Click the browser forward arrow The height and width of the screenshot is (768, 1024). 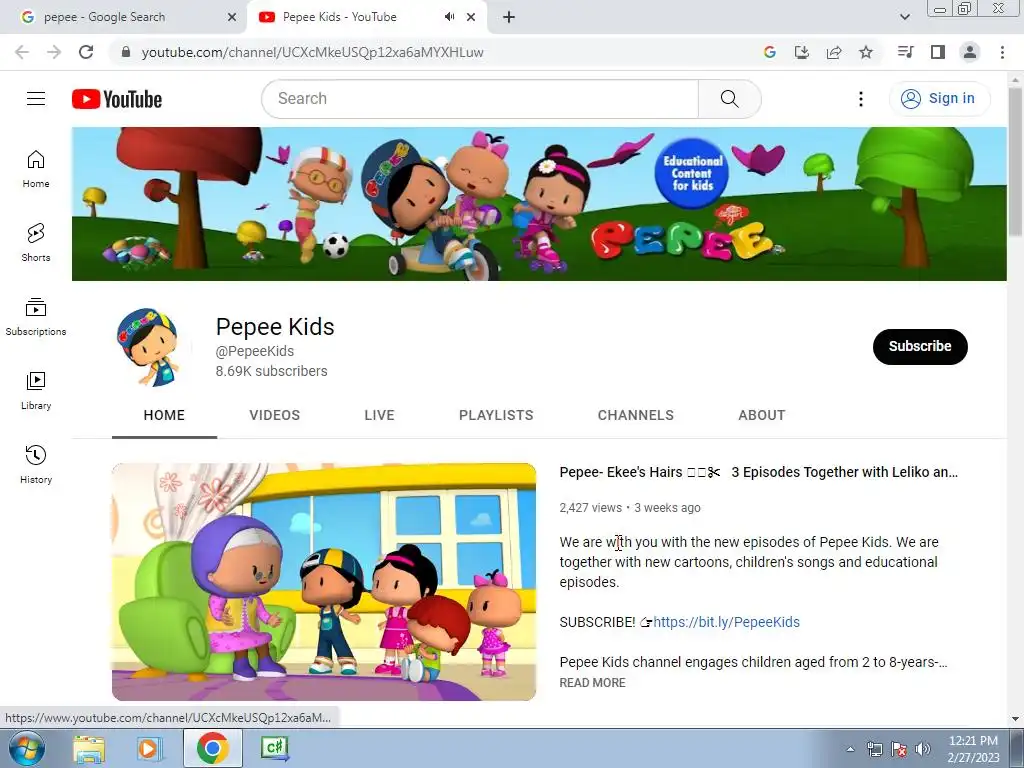54,52
